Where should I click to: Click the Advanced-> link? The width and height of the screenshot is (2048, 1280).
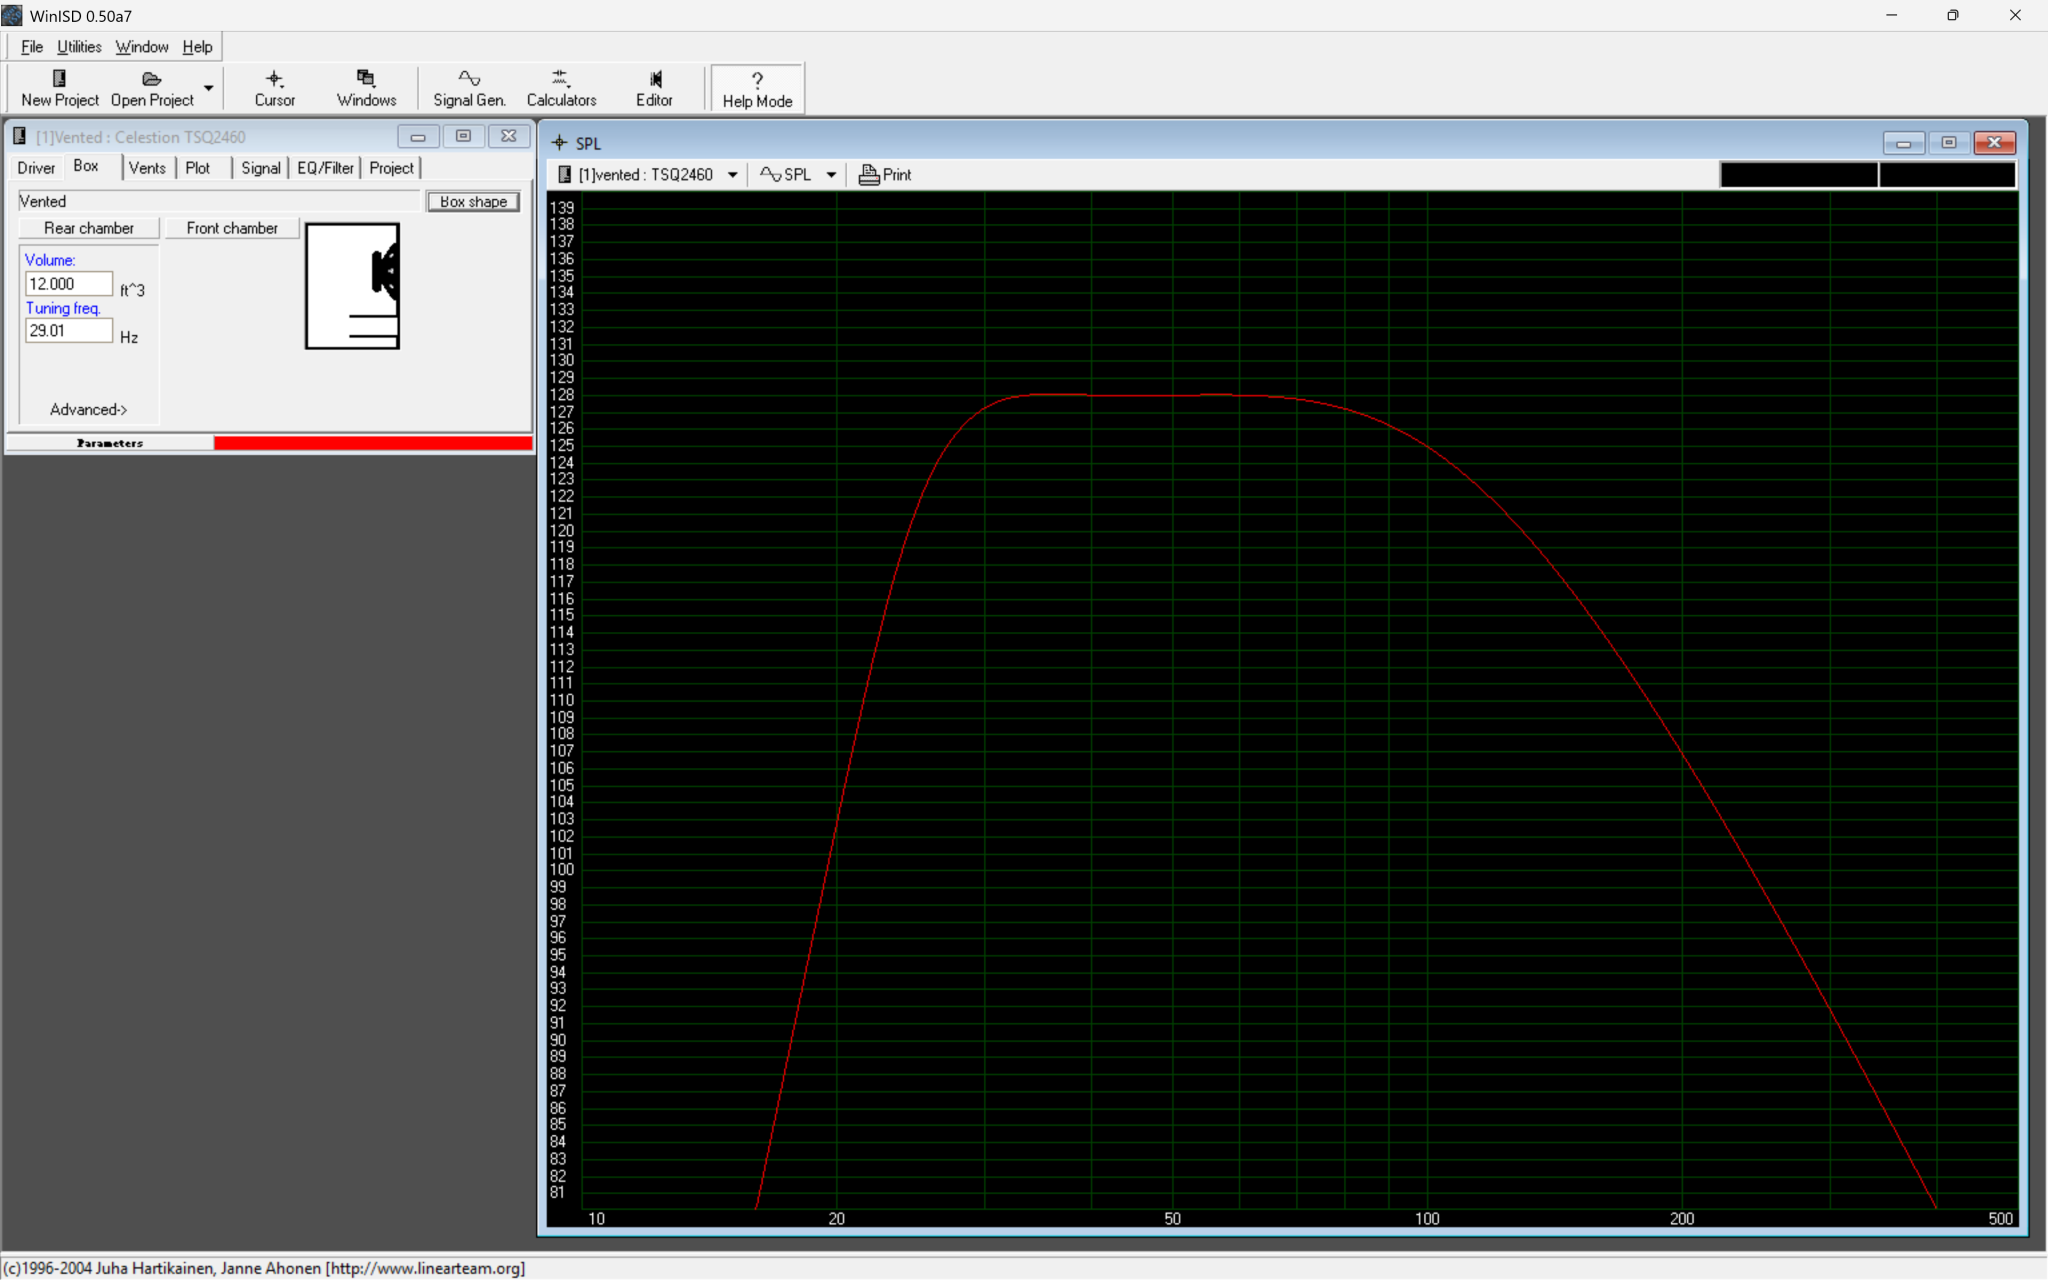click(88, 410)
